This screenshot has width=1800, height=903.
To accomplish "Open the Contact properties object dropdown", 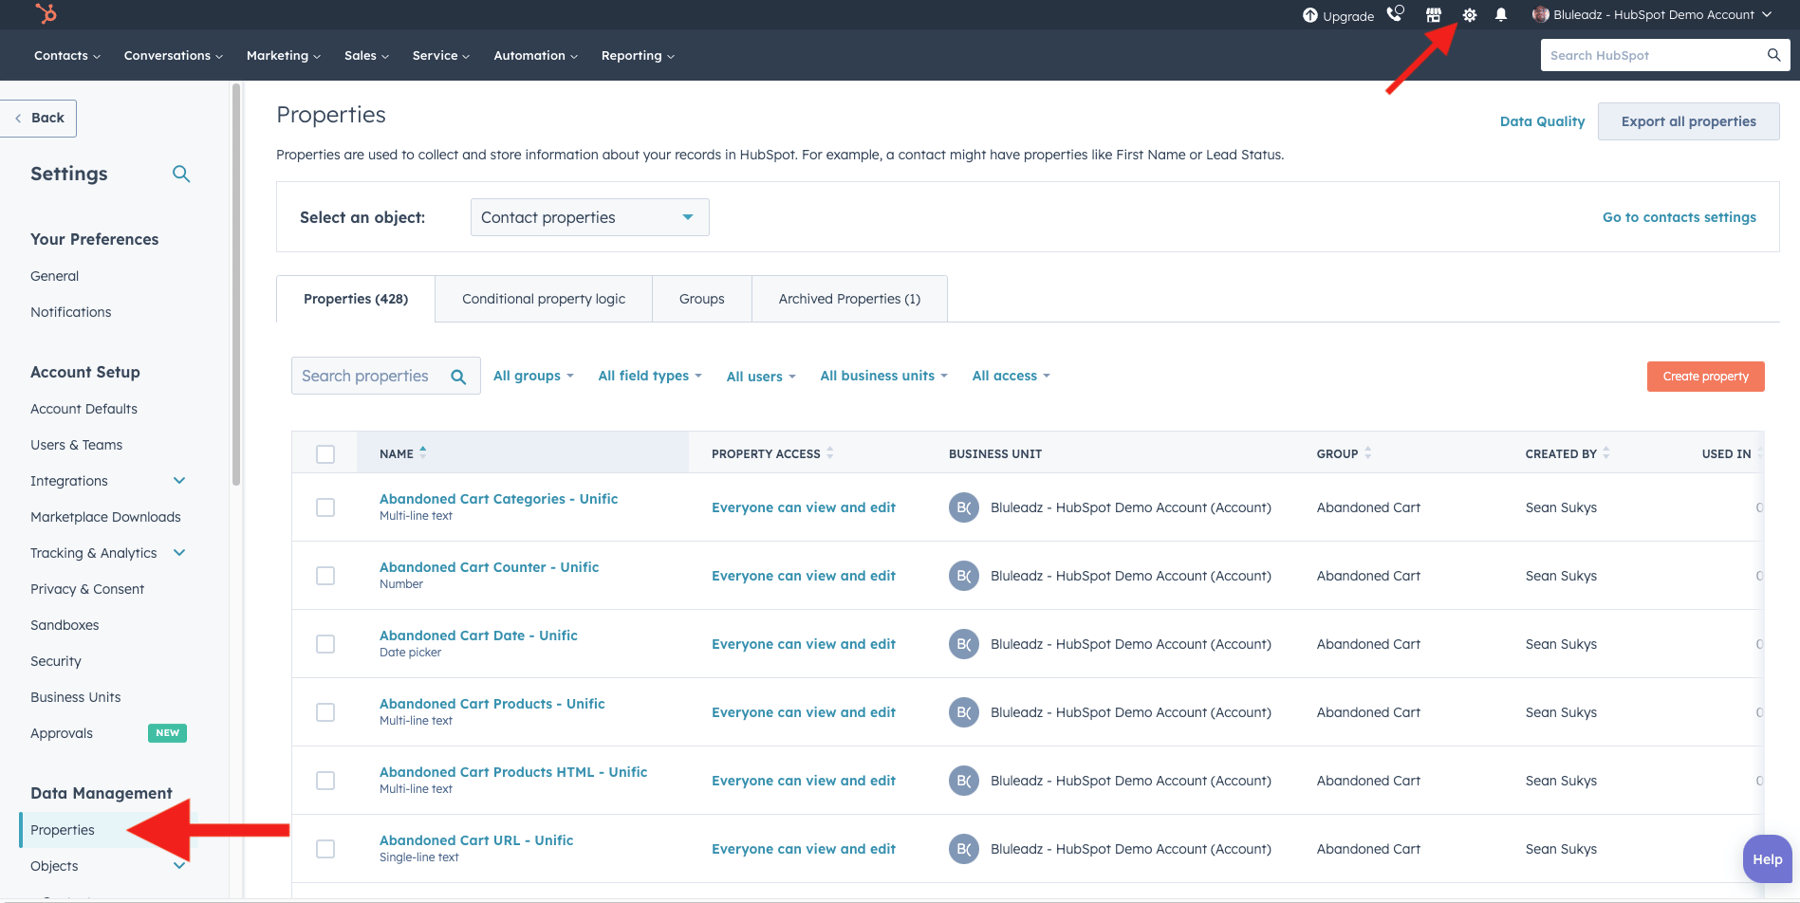I will (588, 217).
